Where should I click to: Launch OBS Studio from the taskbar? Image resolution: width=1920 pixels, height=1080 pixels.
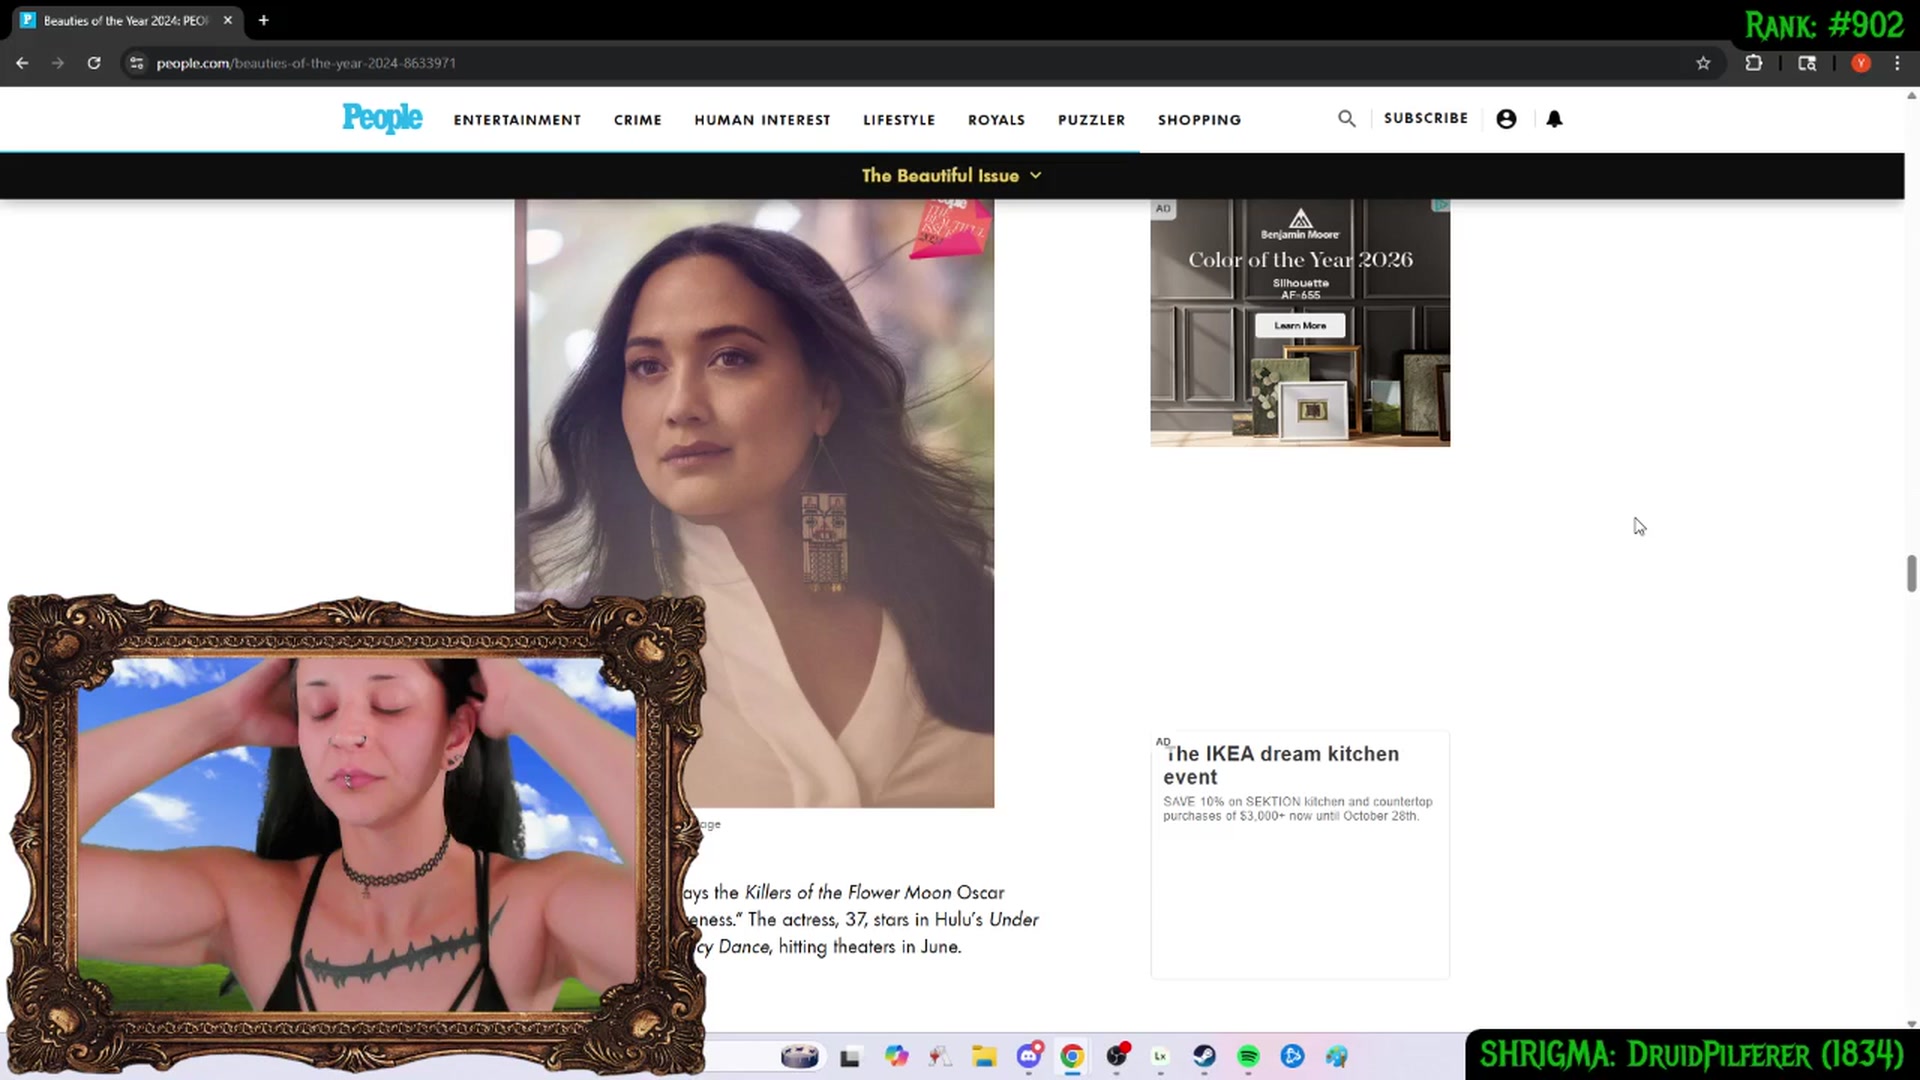click(x=1117, y=1056)
